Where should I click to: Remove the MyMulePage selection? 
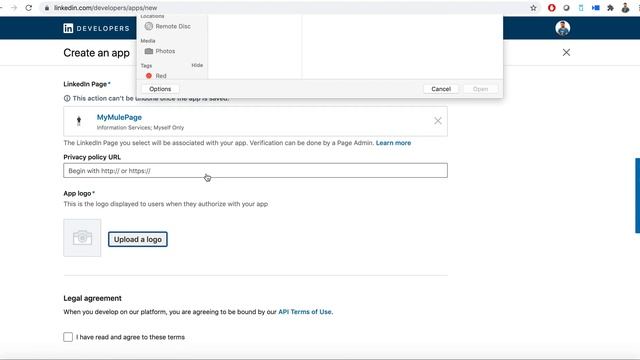pos(438,121)
